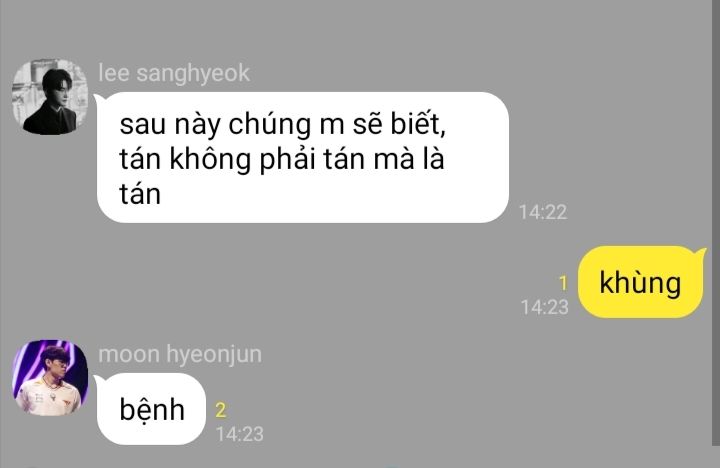Image resolution: width=720 pixels, height=468 pixels.
Task: Click the 14:23 timestamp beside "khùng"
Action: [545, 307]
